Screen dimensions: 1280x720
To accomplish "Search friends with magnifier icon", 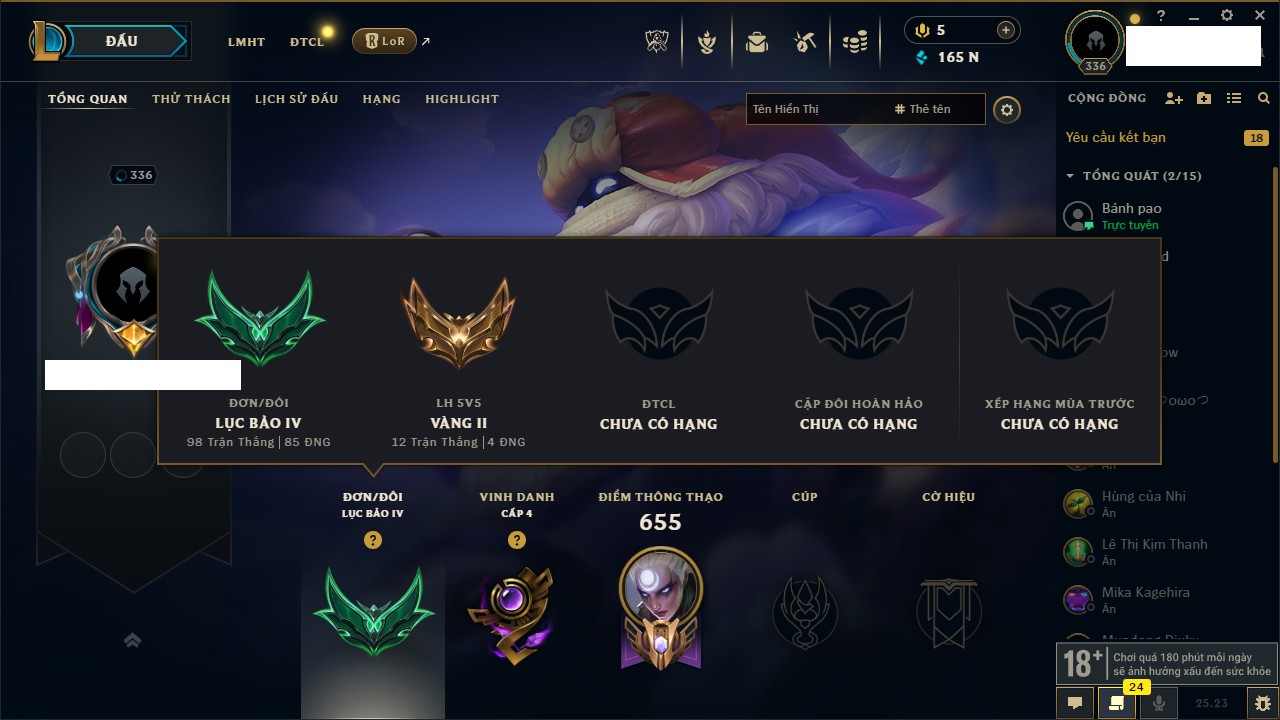I will tap(1264, 98).
